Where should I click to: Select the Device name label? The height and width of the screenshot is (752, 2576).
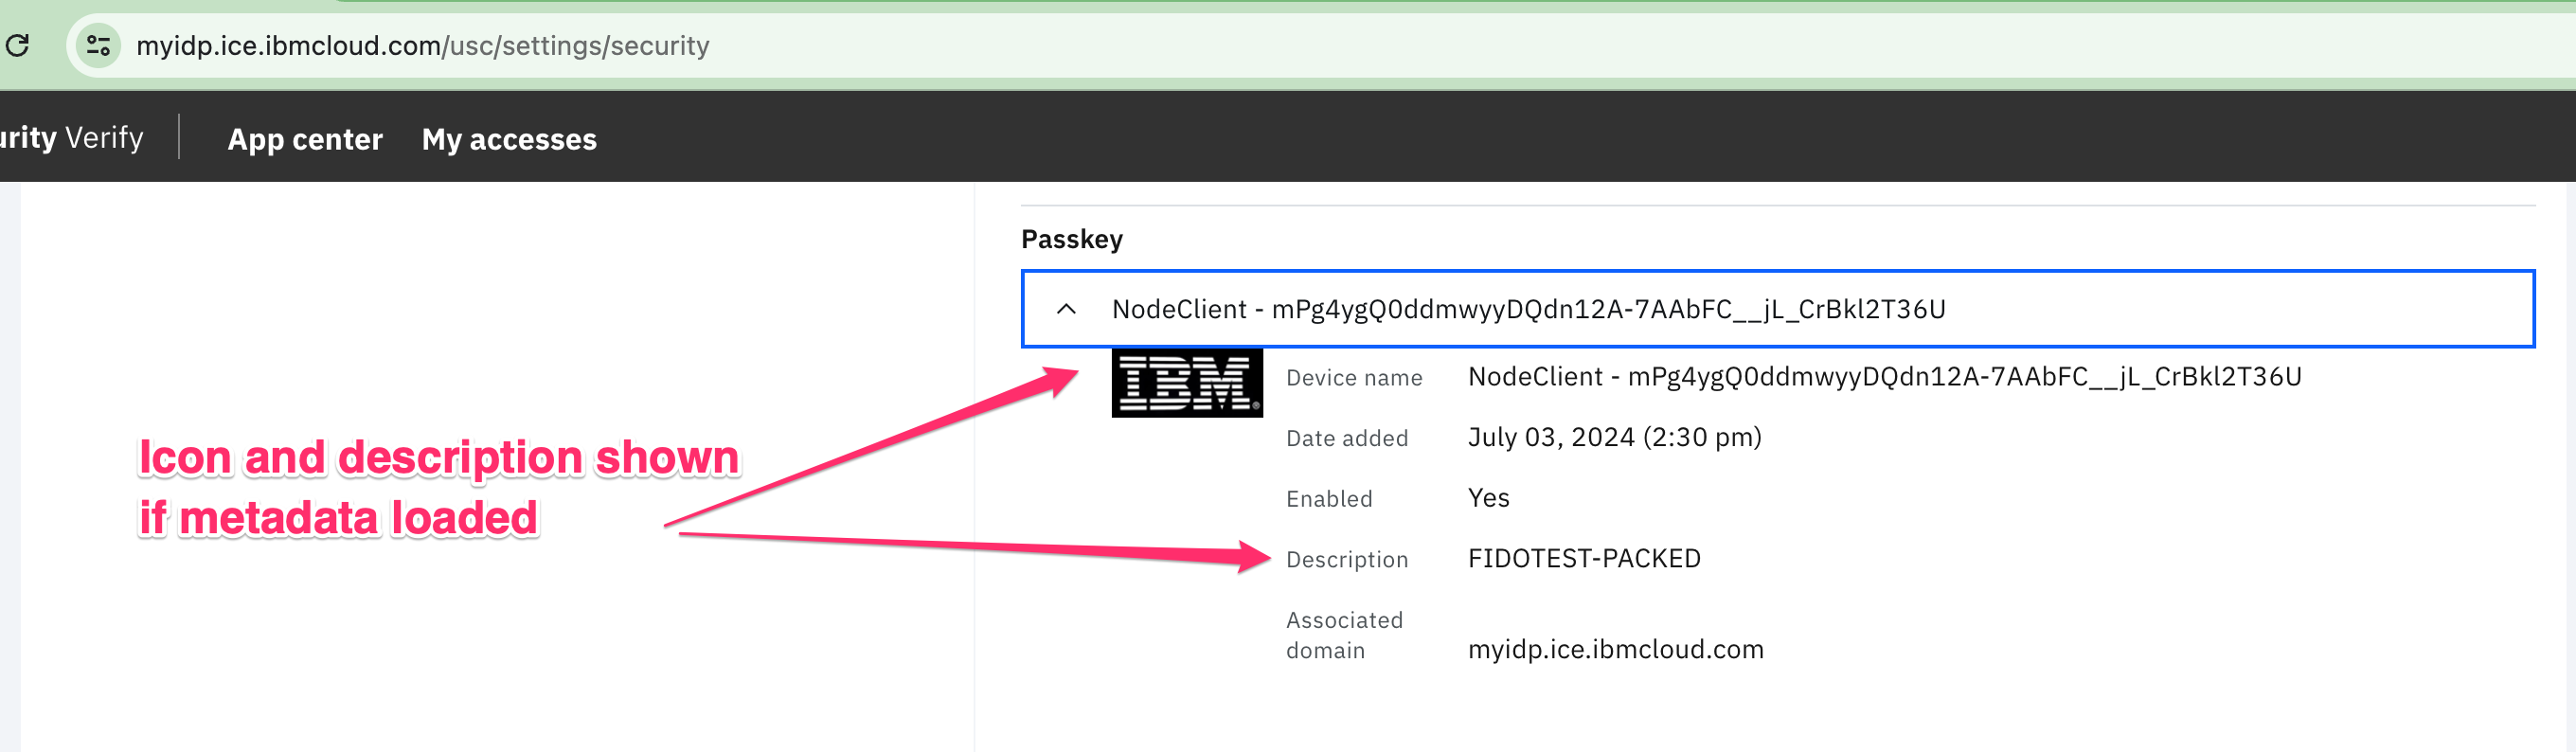(x=1353, y=378)
